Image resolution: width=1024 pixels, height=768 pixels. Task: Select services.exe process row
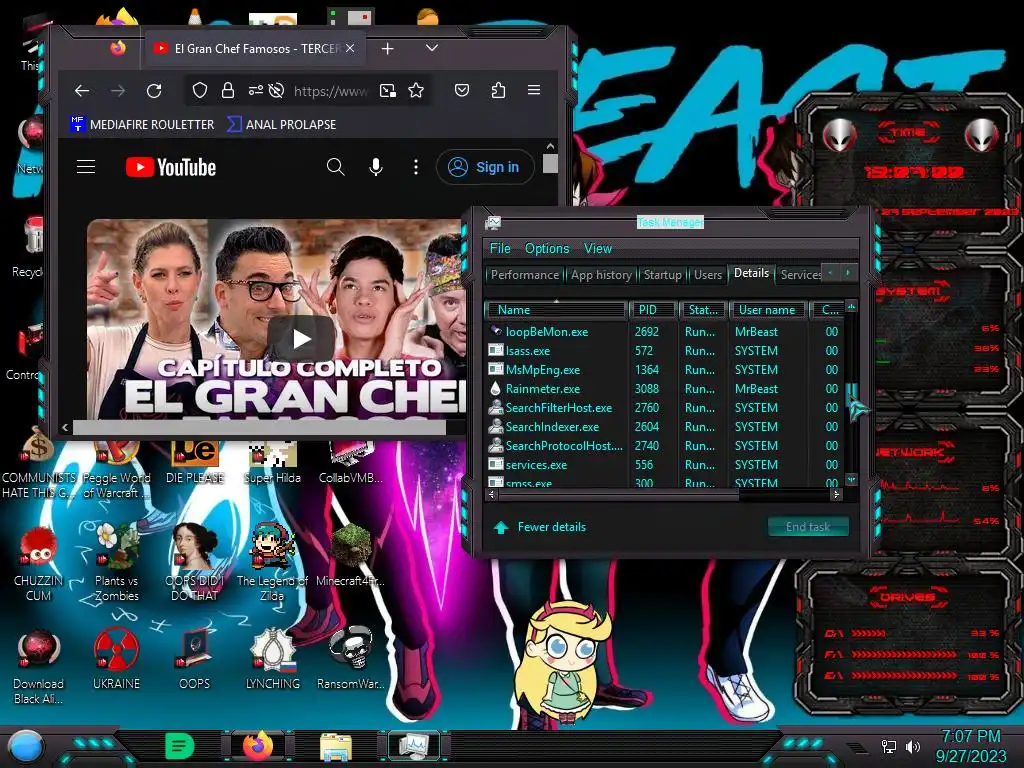click(x=665, y=465)
